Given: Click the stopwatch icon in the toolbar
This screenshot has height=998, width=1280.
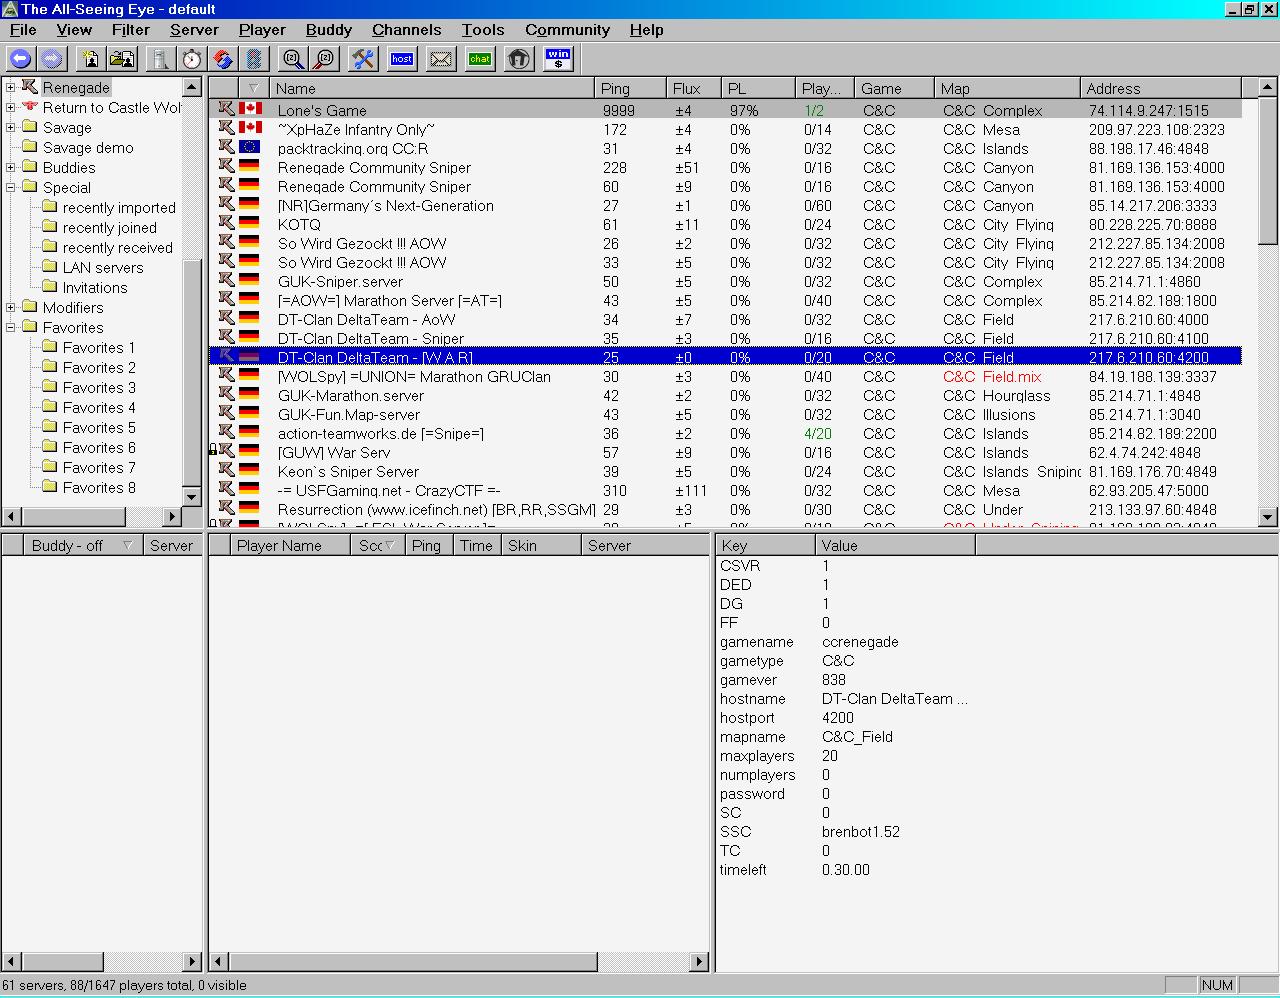Looking at the screenshot, I should 191,59.
